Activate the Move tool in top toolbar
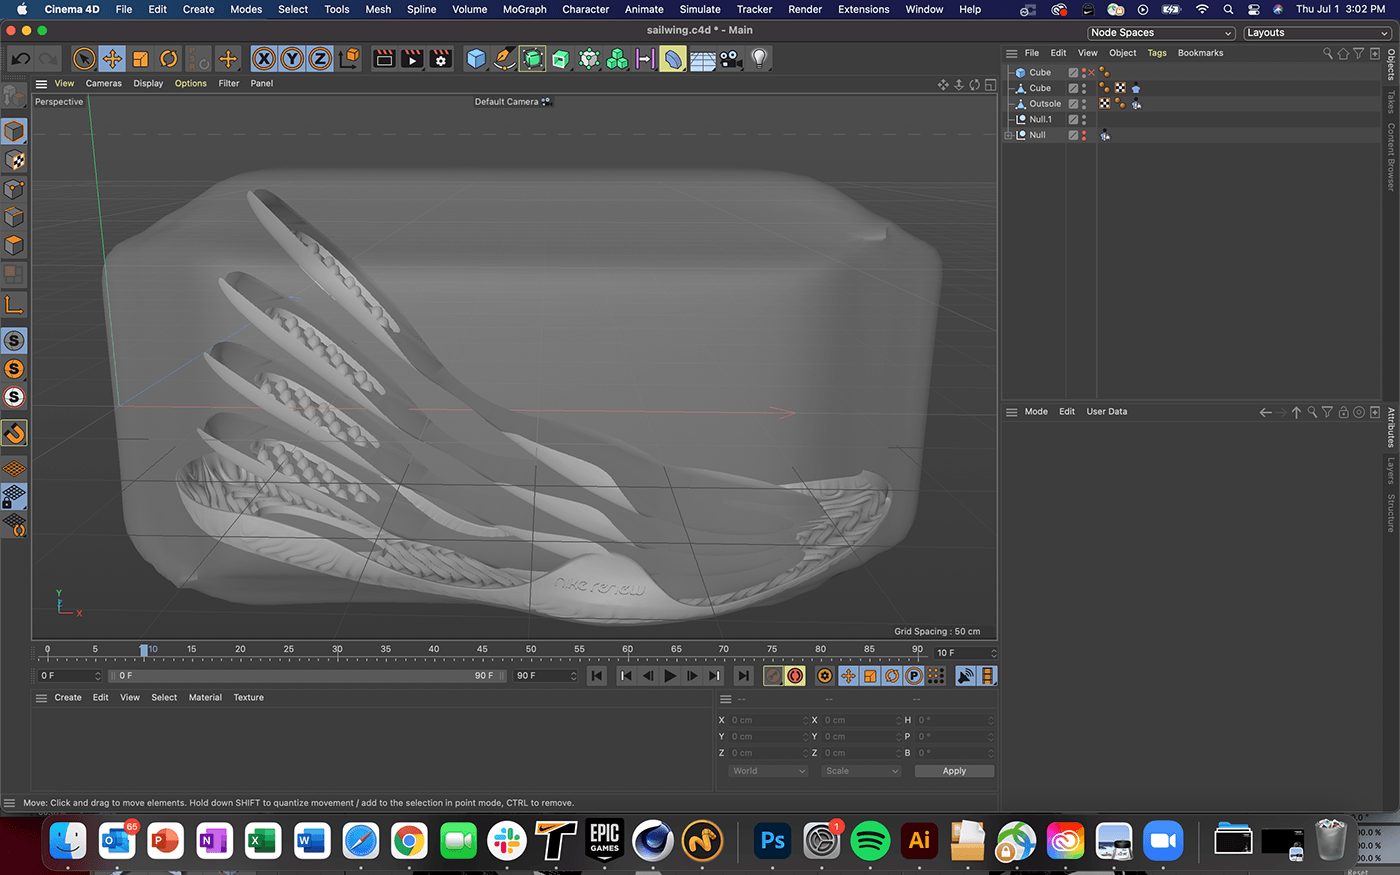Screen dimensions: 1400x875 click(x=112, y=59)
